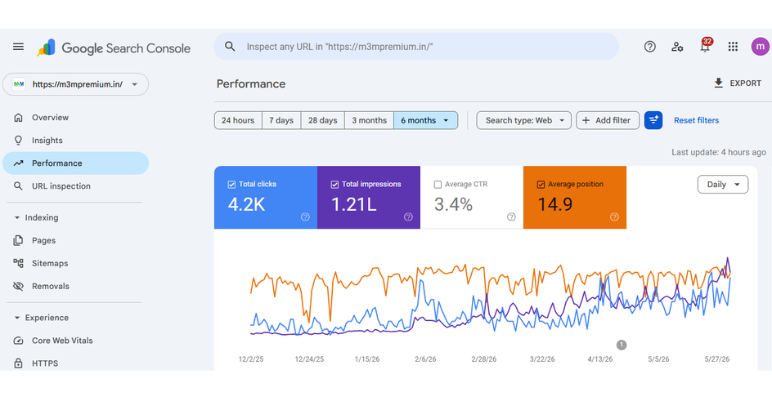Viewport: 772px width, 400px height.
Task: Open the Daily granularity dropdown
Action: pos(723,185)
